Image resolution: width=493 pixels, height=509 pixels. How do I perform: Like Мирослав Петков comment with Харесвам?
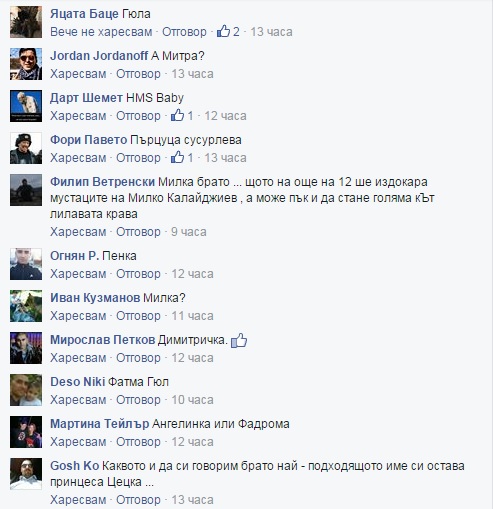78,358
